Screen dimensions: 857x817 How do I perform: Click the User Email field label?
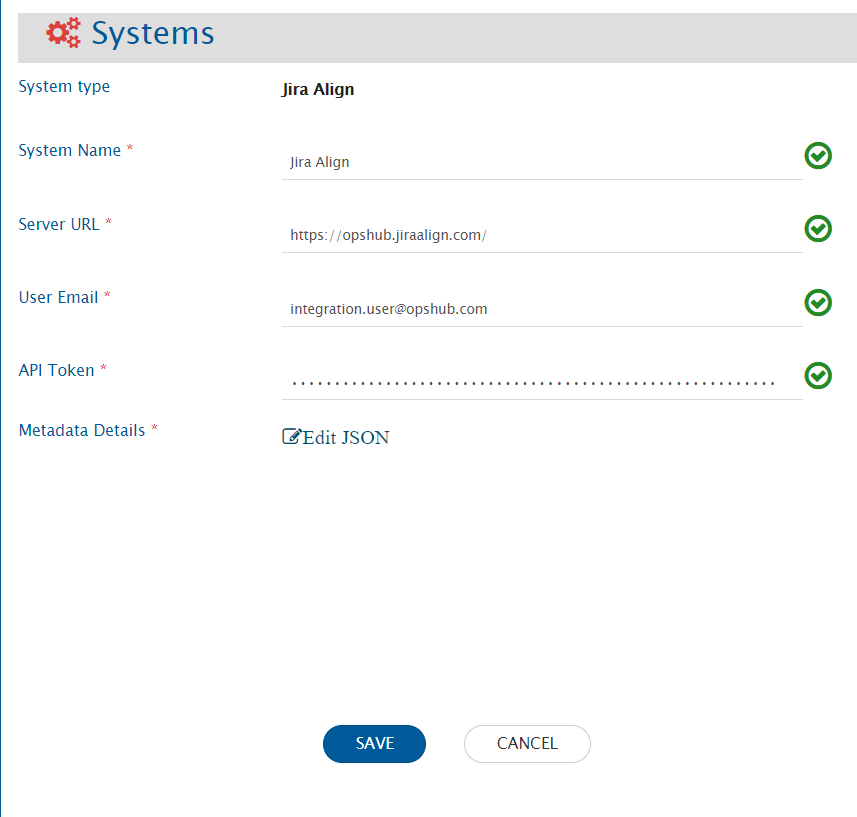point(59,297)
